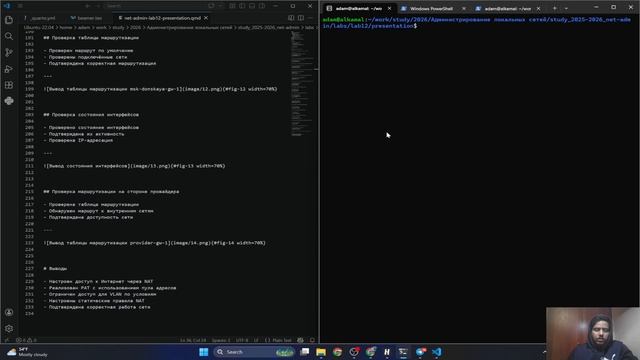This screenshot has width=640, height=360.
Task: Select the net-admin-lab12-presentation.qmd tab
Action: pyautogui.click(x=162, y=18)
